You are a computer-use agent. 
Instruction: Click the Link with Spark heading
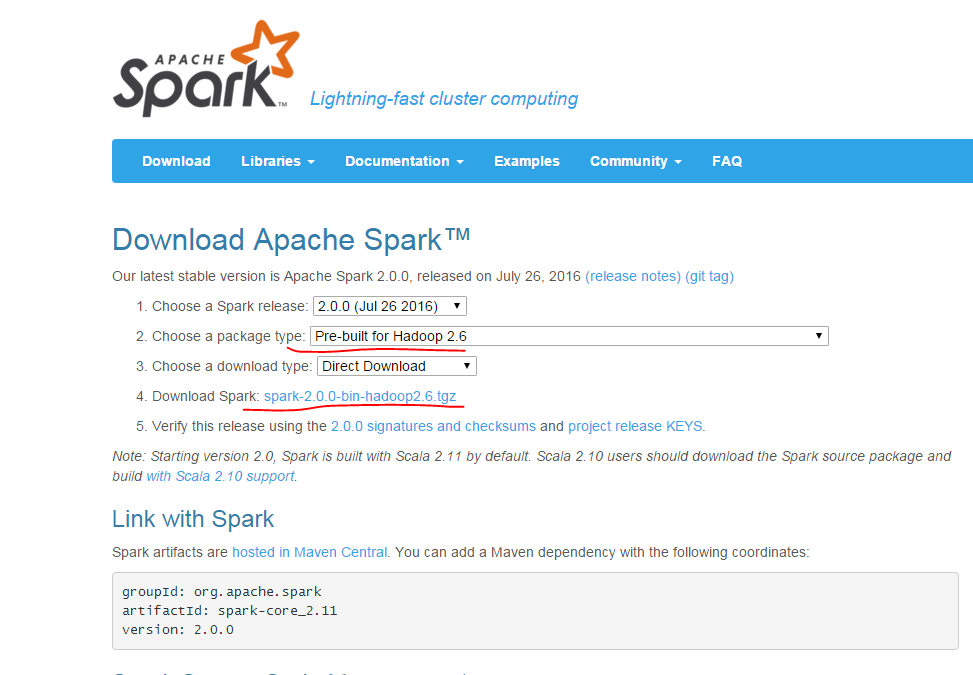coord(193,519)
